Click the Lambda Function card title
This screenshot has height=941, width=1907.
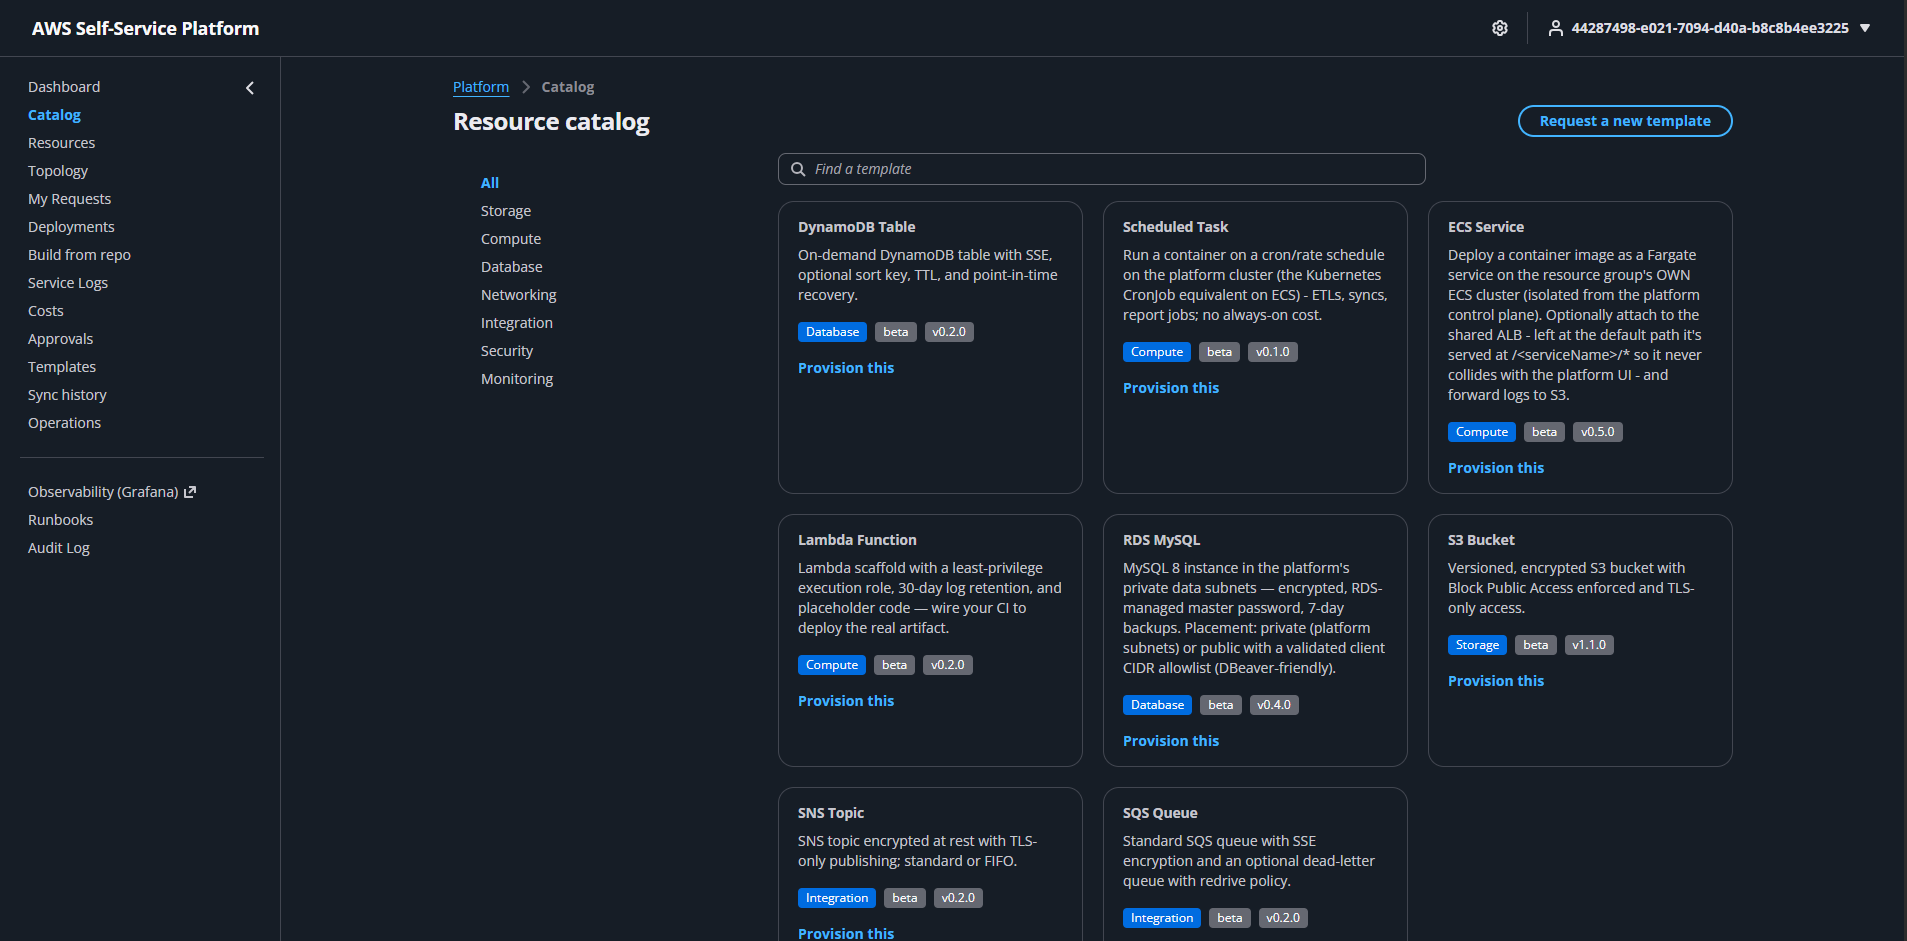coord(857,540)
